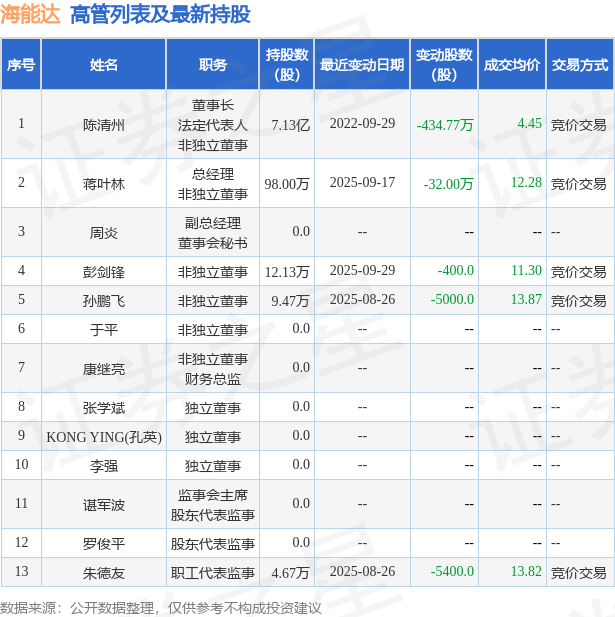Click the 持股数(股) column header

coord(287,65)
